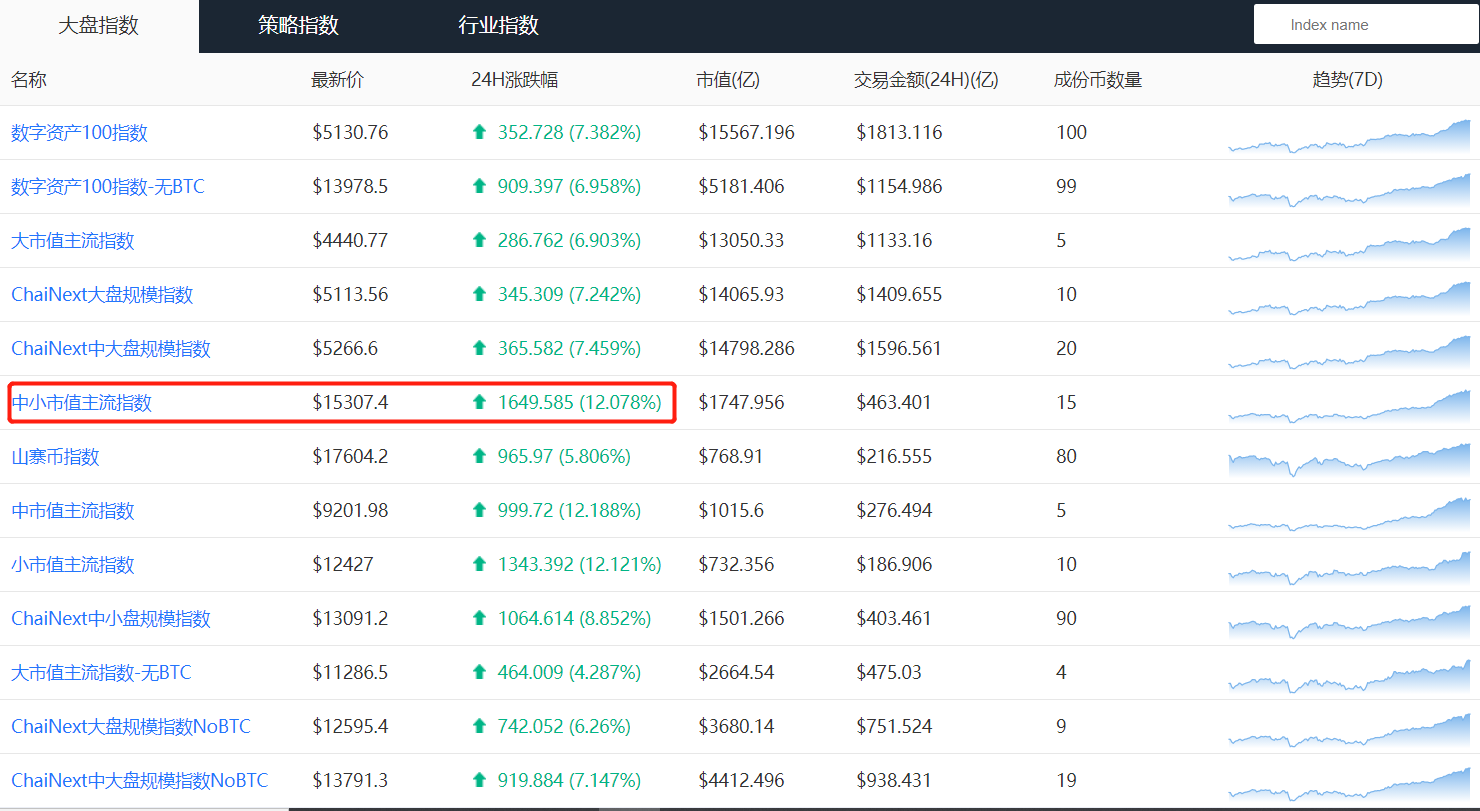The image size is (1480, 811).
Task: Open the 中小市值主流指数 link
Action: tap(81, 403)
